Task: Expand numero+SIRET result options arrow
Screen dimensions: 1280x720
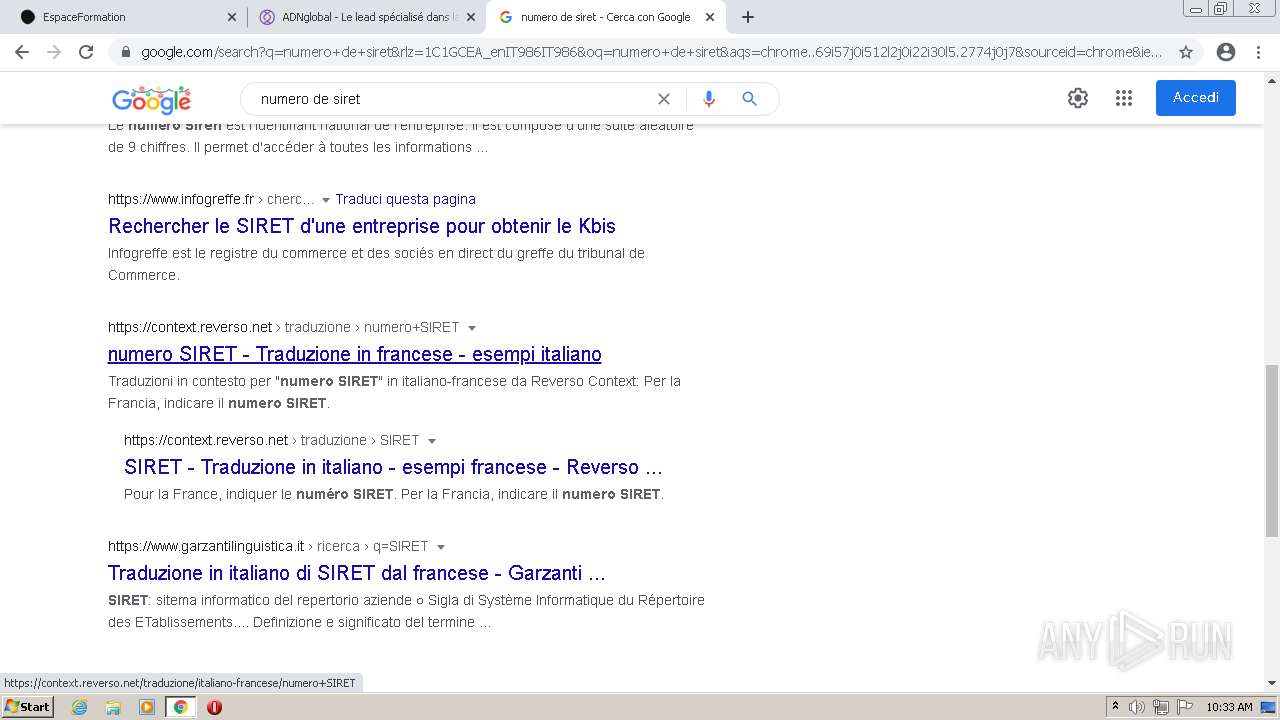Action: [472, 328]
